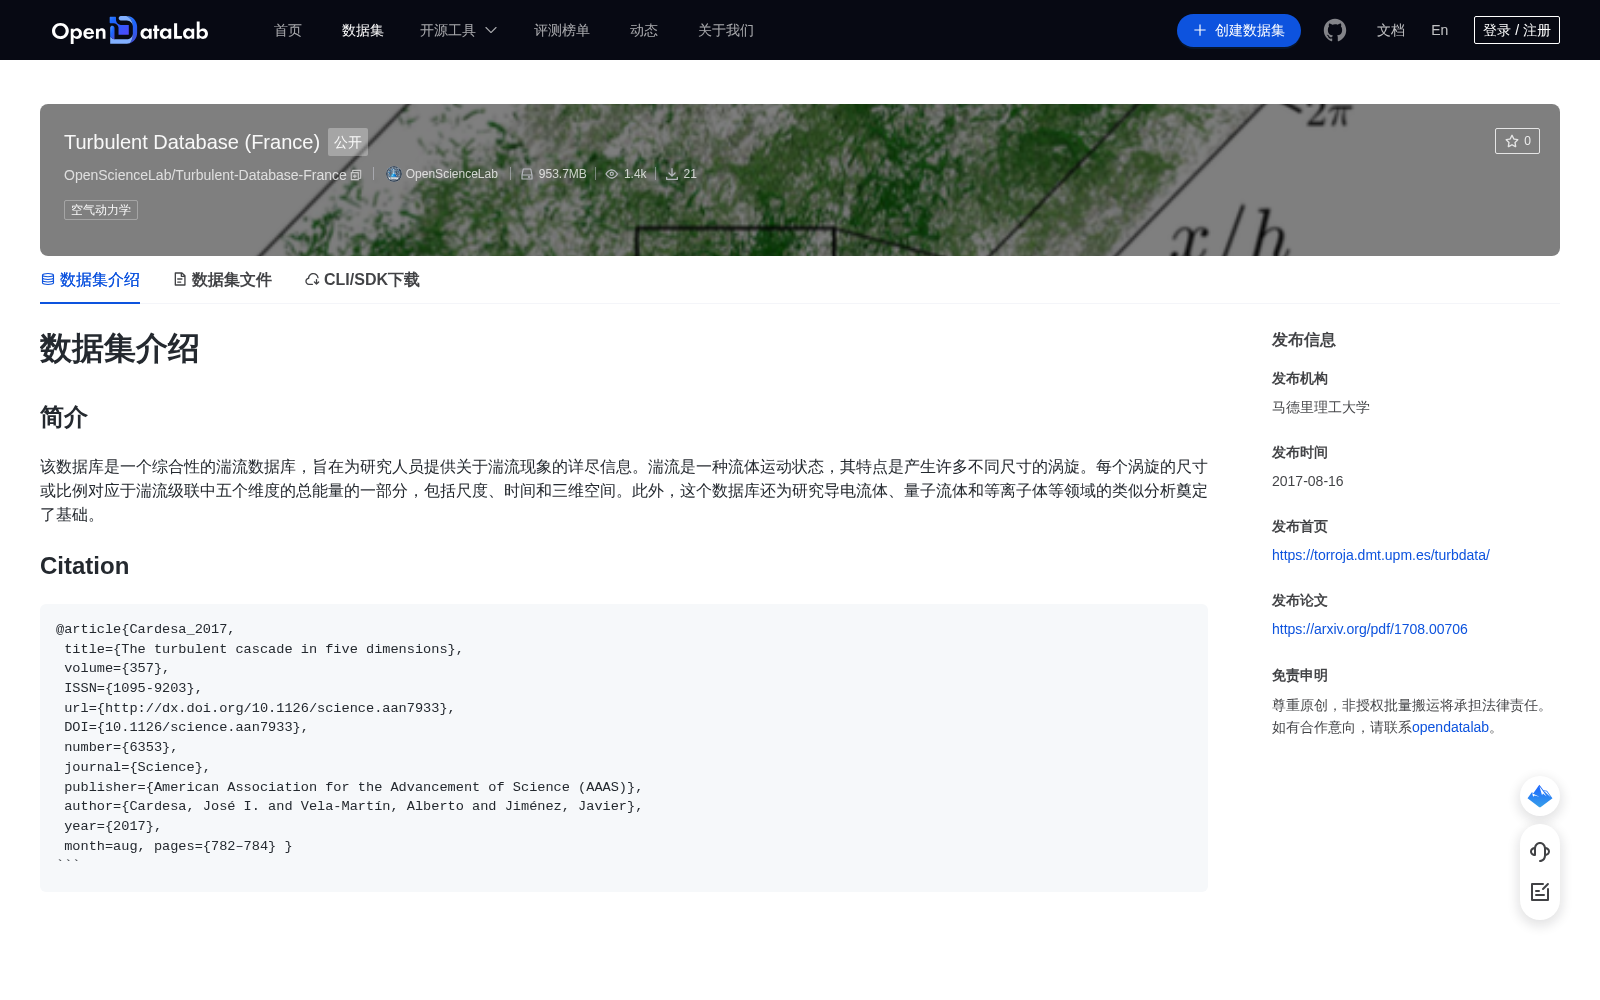
Task: Open the GitHub icon link
Action: click(1335, 30)
